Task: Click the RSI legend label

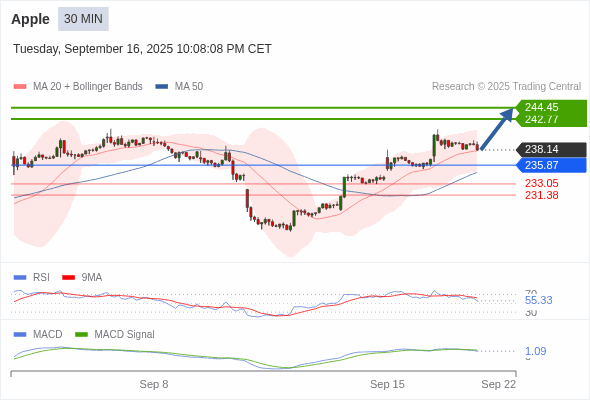Action: (41, 277)
